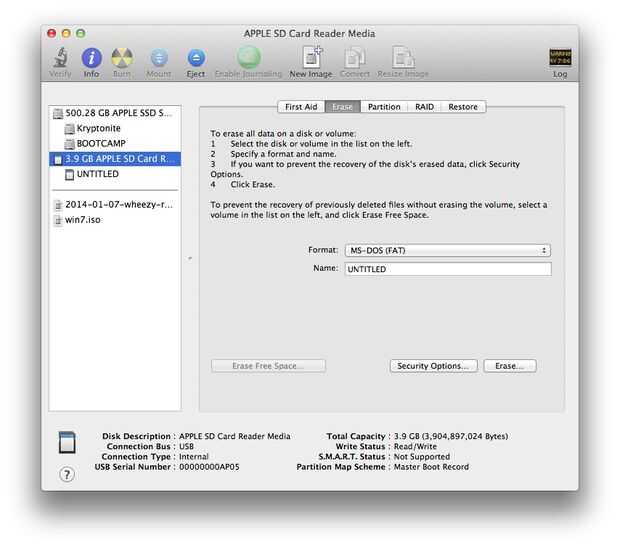Open the Info toolbar icon
Image resolution: width=620 pixels, height=548 pixels.
coord(91,58)
